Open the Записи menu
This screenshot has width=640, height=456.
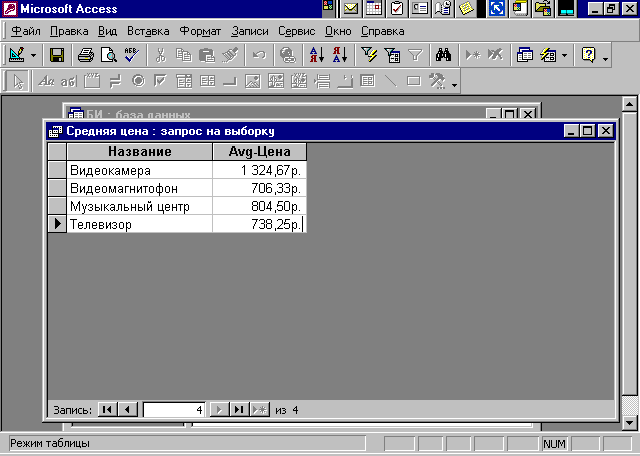click(x=250, y=31)
